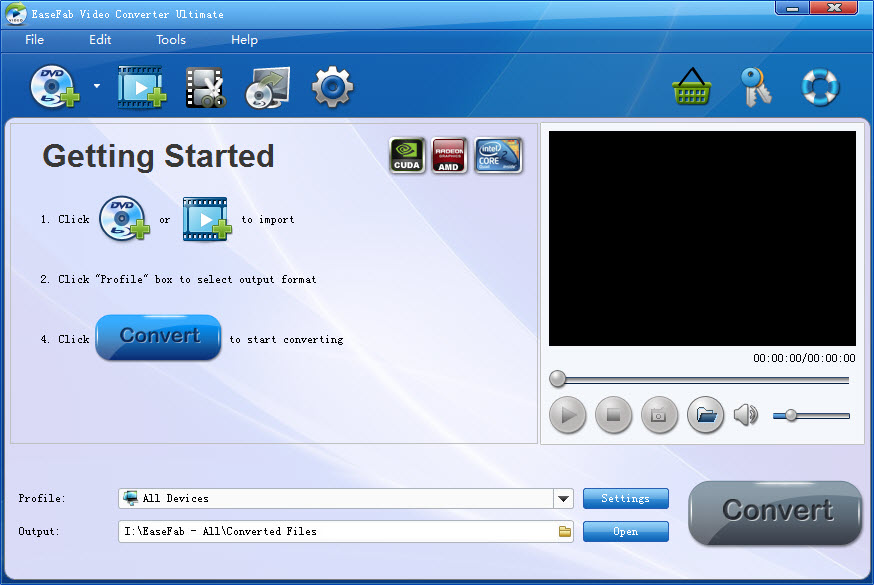Image resolution: width=874 pixels, height=585 pixels.
Task: Minimize the EaseFab window
Action: pos(792,8)
